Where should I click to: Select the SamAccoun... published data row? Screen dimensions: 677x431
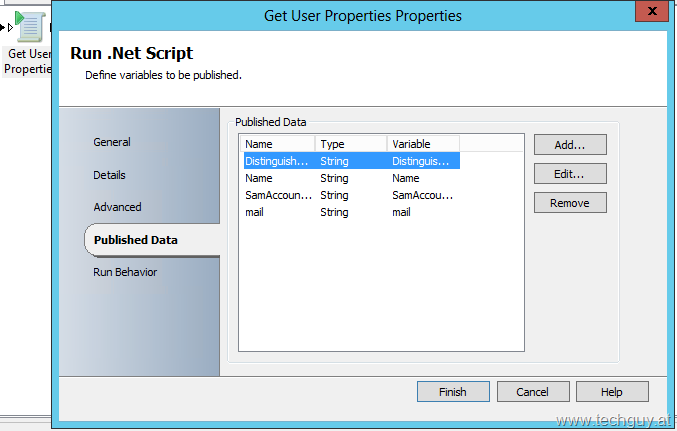coord(351,195)
